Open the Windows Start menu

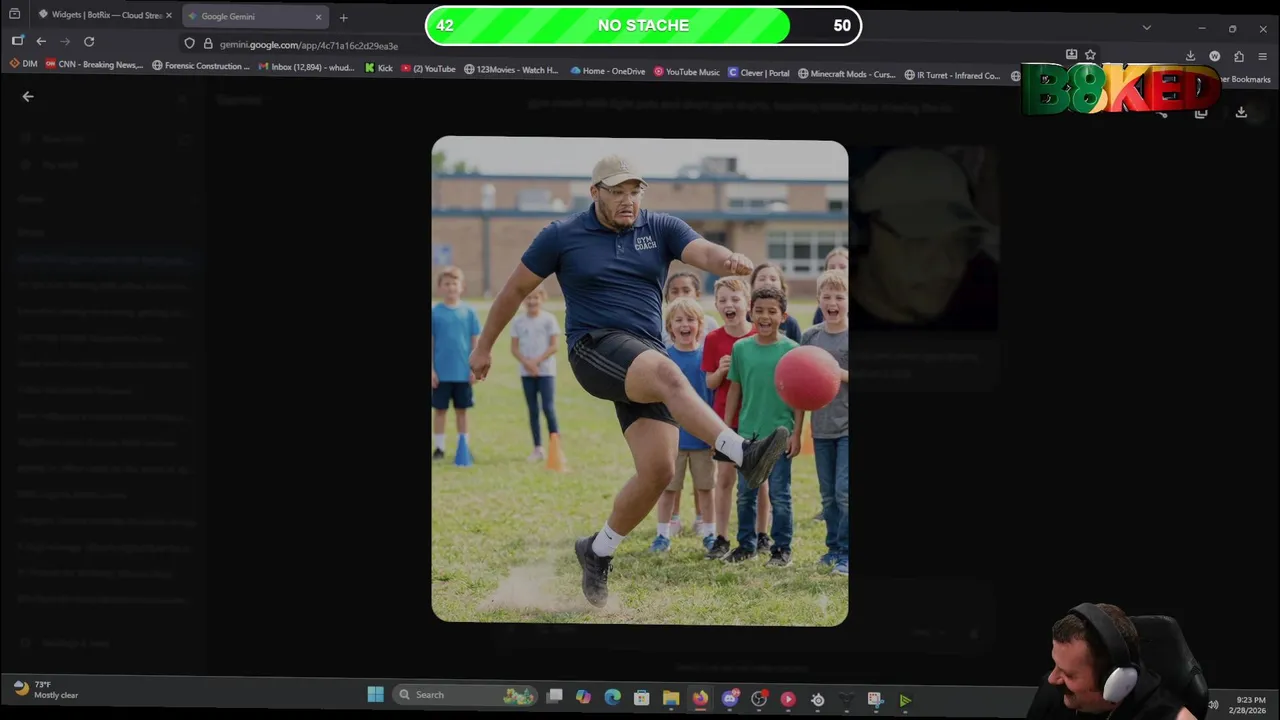[376, 694]
